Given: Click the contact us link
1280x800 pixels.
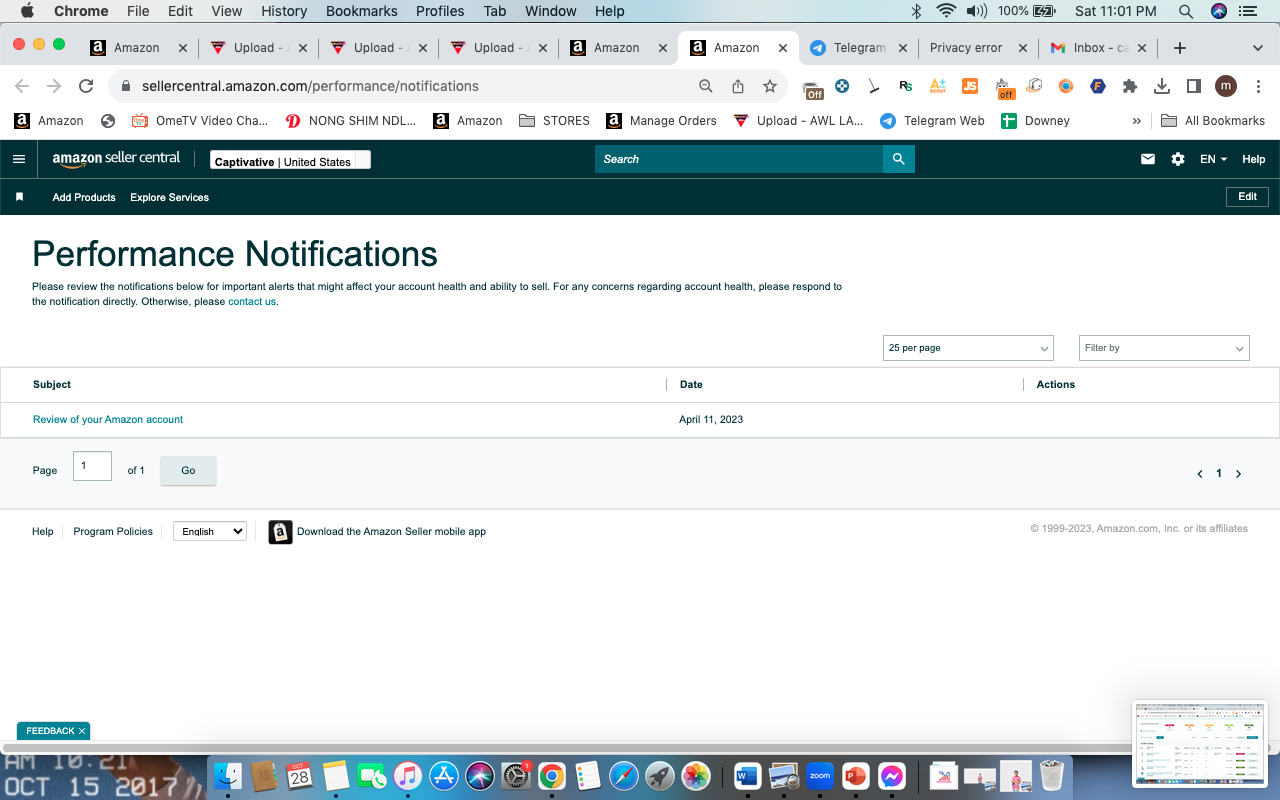Looking at the screenshot, I should [x=252, y=302].
